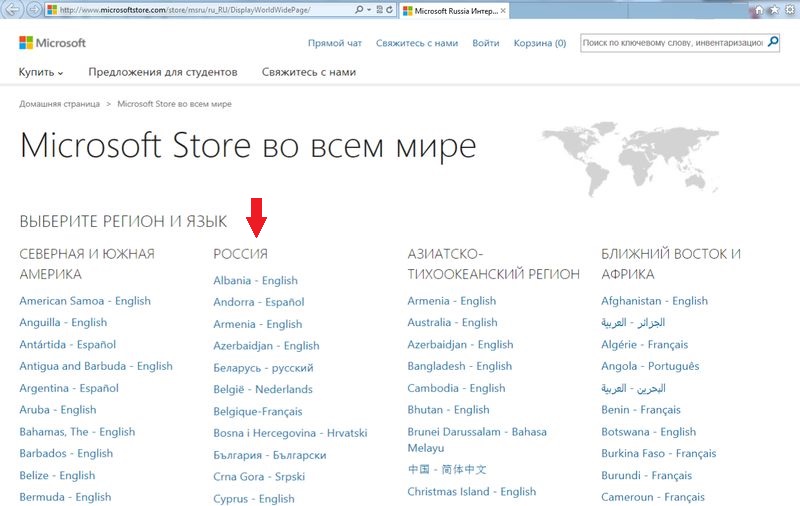Click the Microsoft logo
Viewport: 800px width, 506px height.
click(53, 43)
